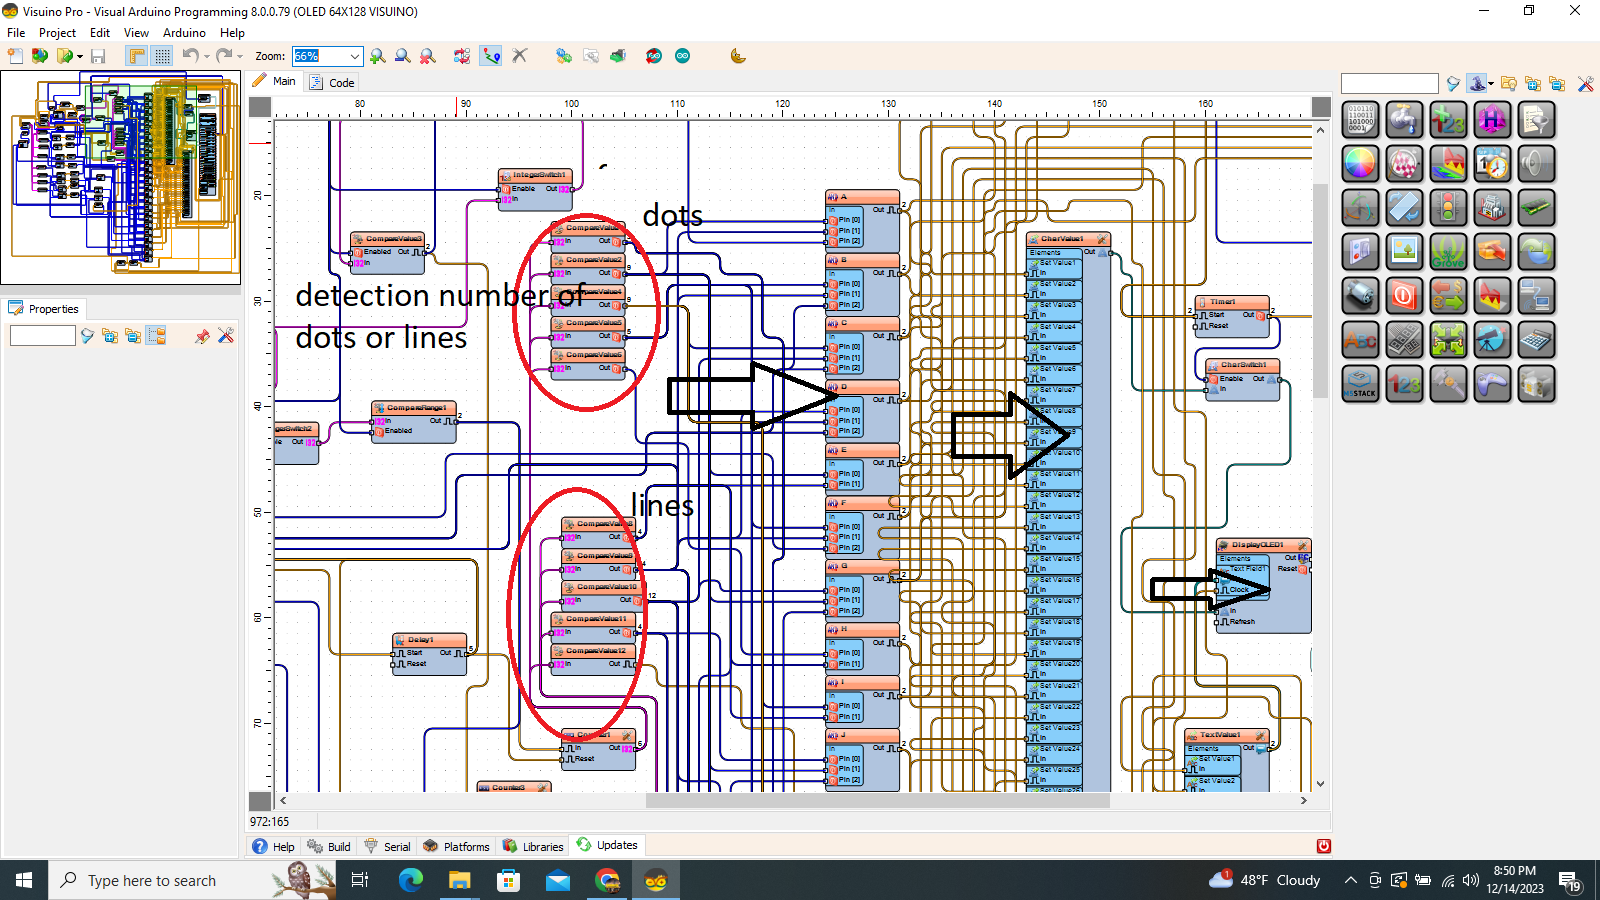This screenshot has height=900, width=1600.
Task: Click the component palette search field
Action: 1389,84
